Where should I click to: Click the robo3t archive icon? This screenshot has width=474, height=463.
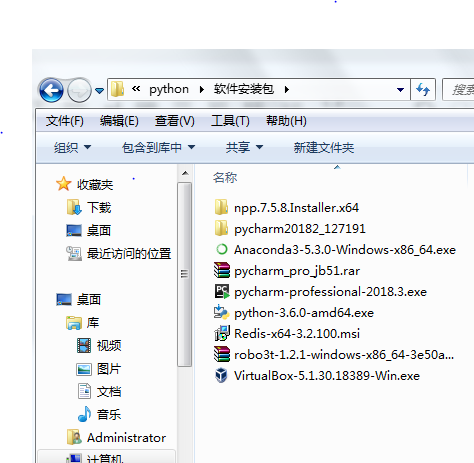point(222,354)
